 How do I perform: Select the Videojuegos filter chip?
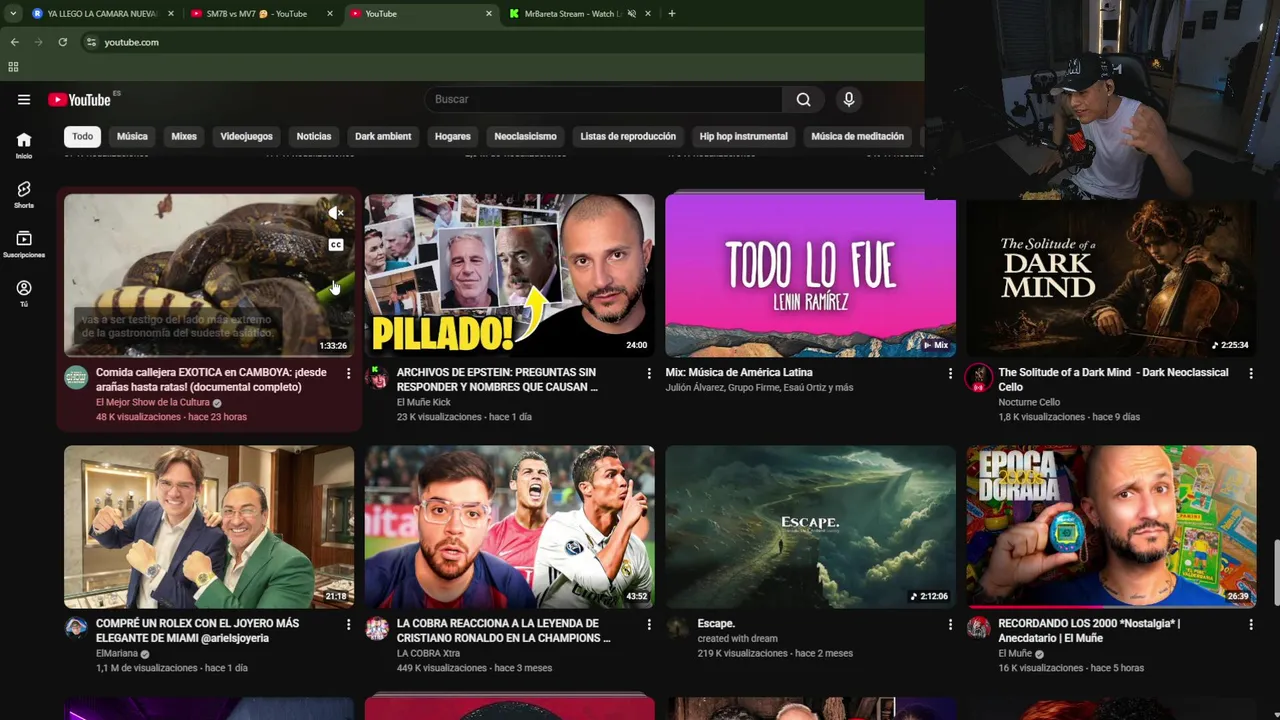pyautogui.click(x=246, y=136)
